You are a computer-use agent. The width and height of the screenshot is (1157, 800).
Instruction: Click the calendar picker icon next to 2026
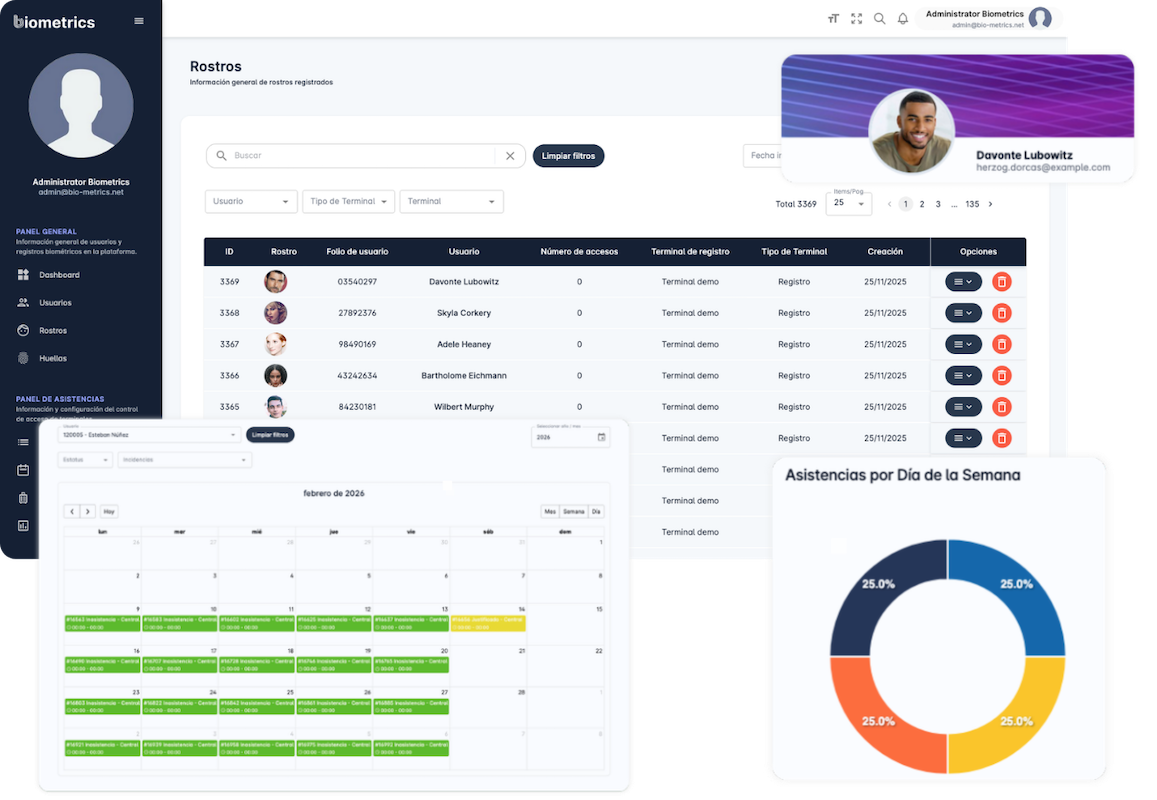[601, 437]
